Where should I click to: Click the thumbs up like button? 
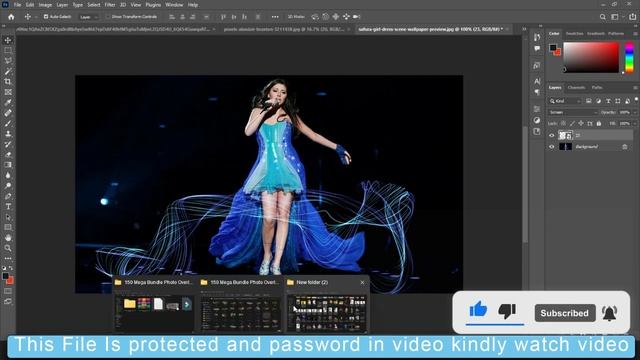point(478,310)
